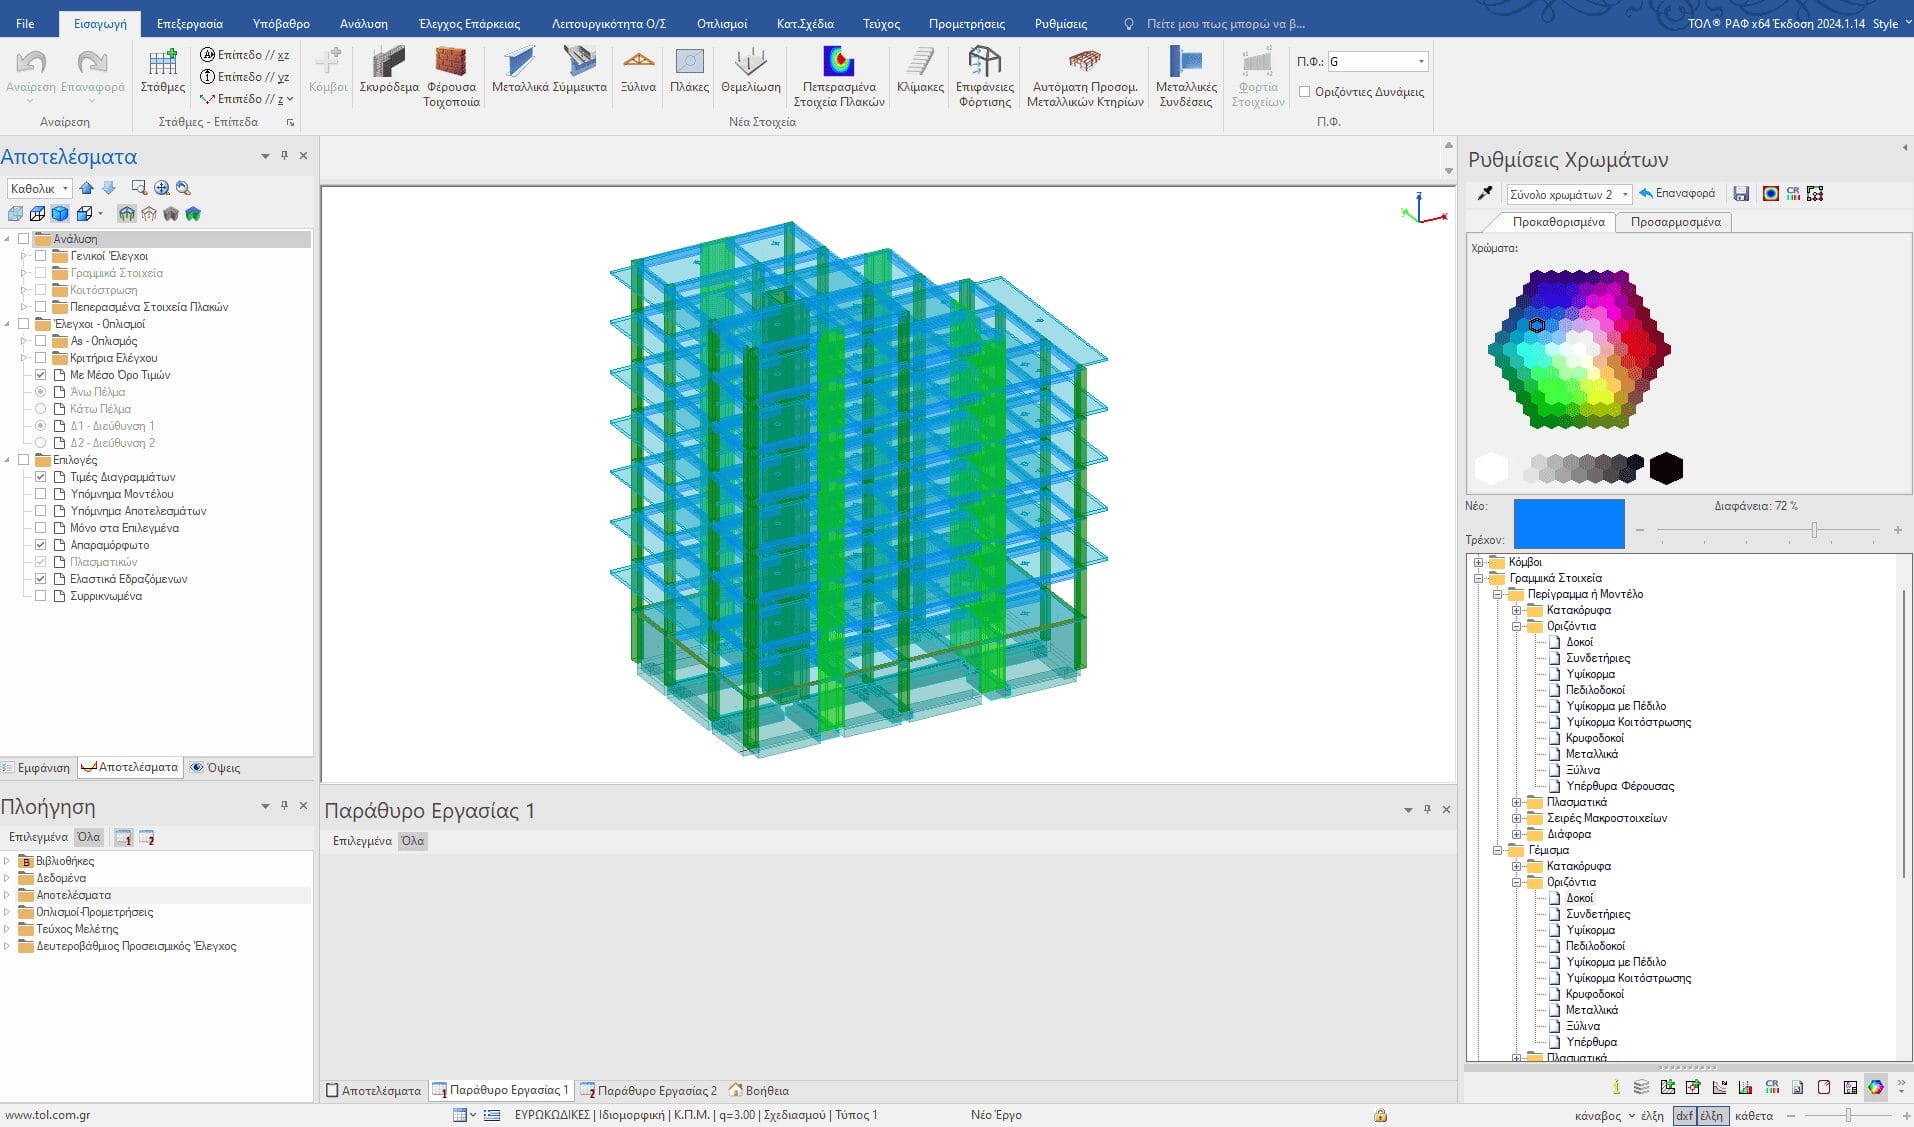
Task: Expand the Δεδομένα folder in navigation
Action: pos(8,878)
